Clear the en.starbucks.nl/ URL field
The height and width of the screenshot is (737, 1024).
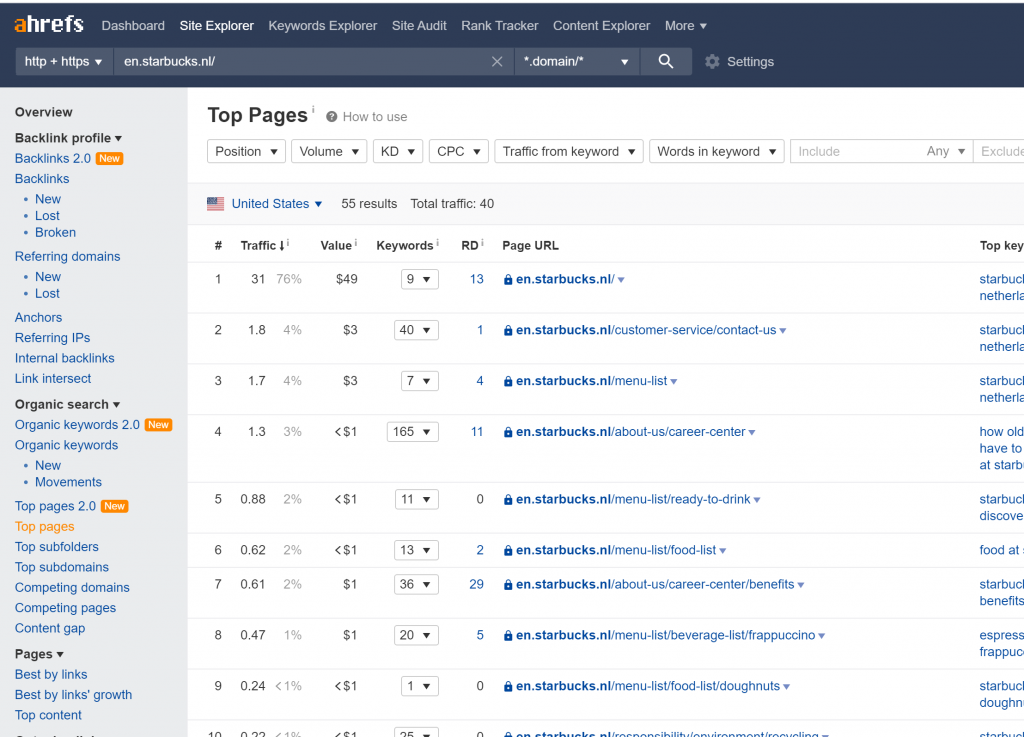tap(497, 61)
